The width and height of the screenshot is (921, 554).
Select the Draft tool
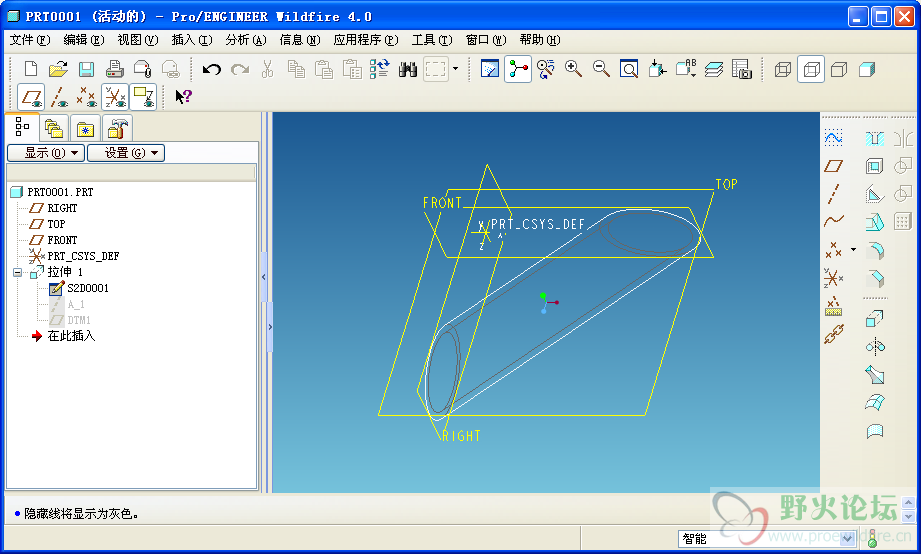[x=875, y=222]
